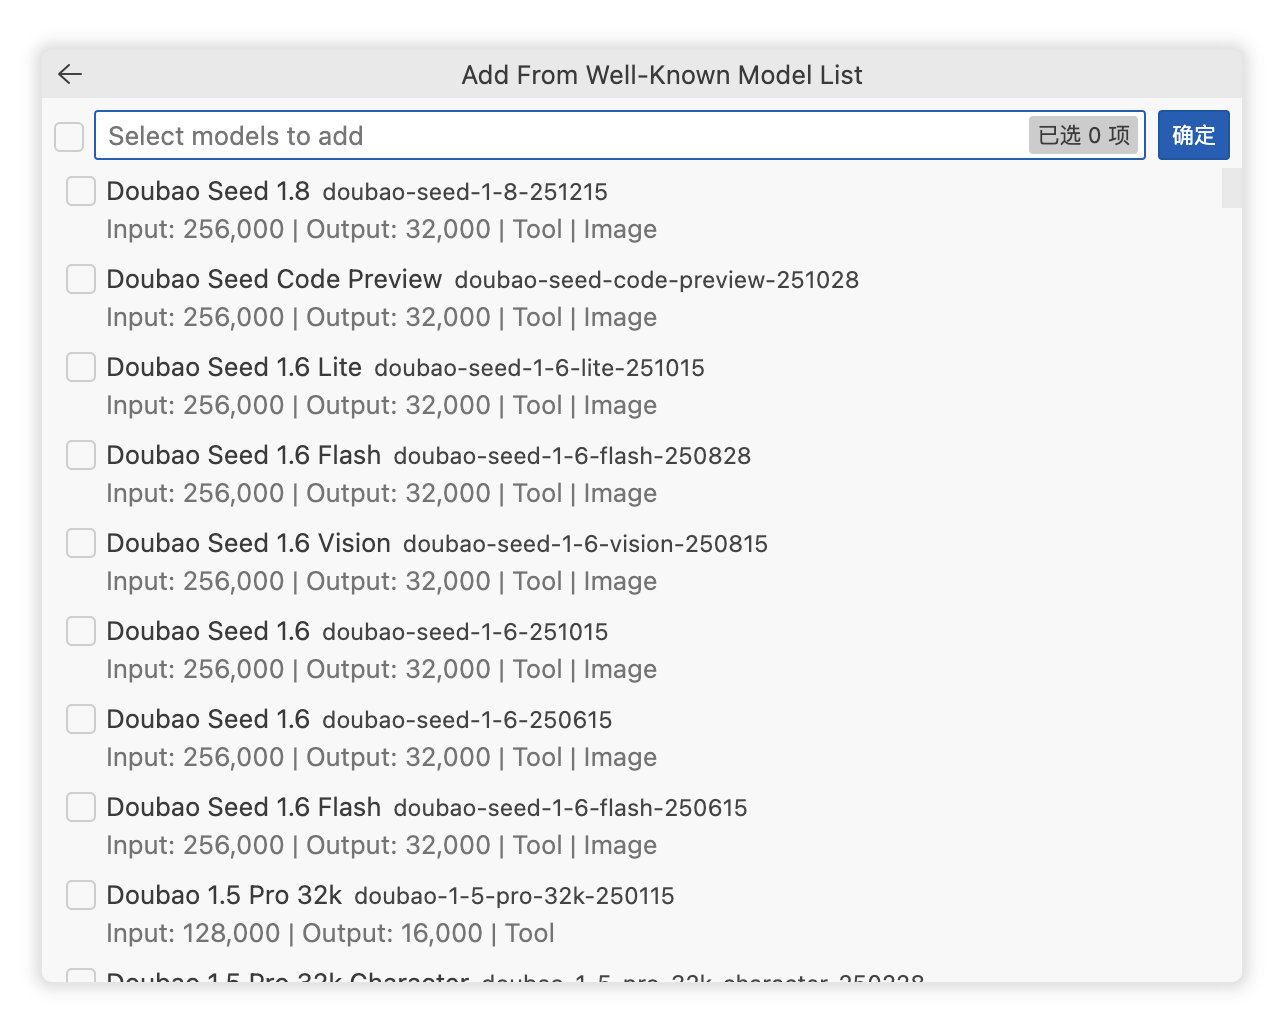
Task: Click the doubao-seed-1-8-251215 model ID text
Action: (x=465, y=192)
